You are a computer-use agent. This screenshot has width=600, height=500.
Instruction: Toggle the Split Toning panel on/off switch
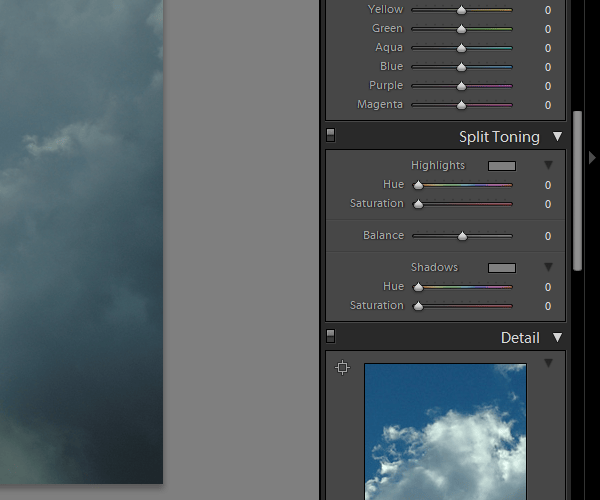pos(331,136)
